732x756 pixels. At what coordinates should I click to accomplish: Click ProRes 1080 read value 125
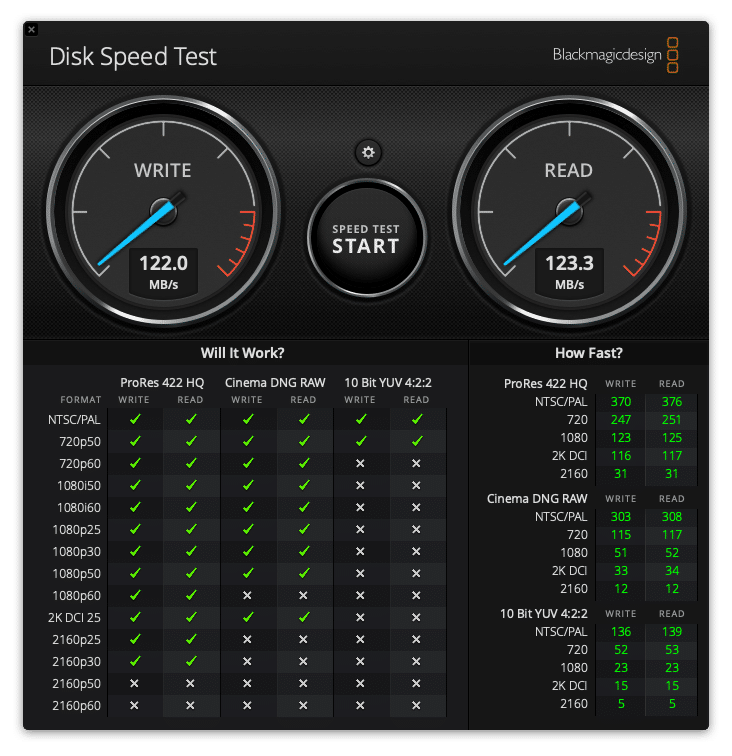coord(672,438)
